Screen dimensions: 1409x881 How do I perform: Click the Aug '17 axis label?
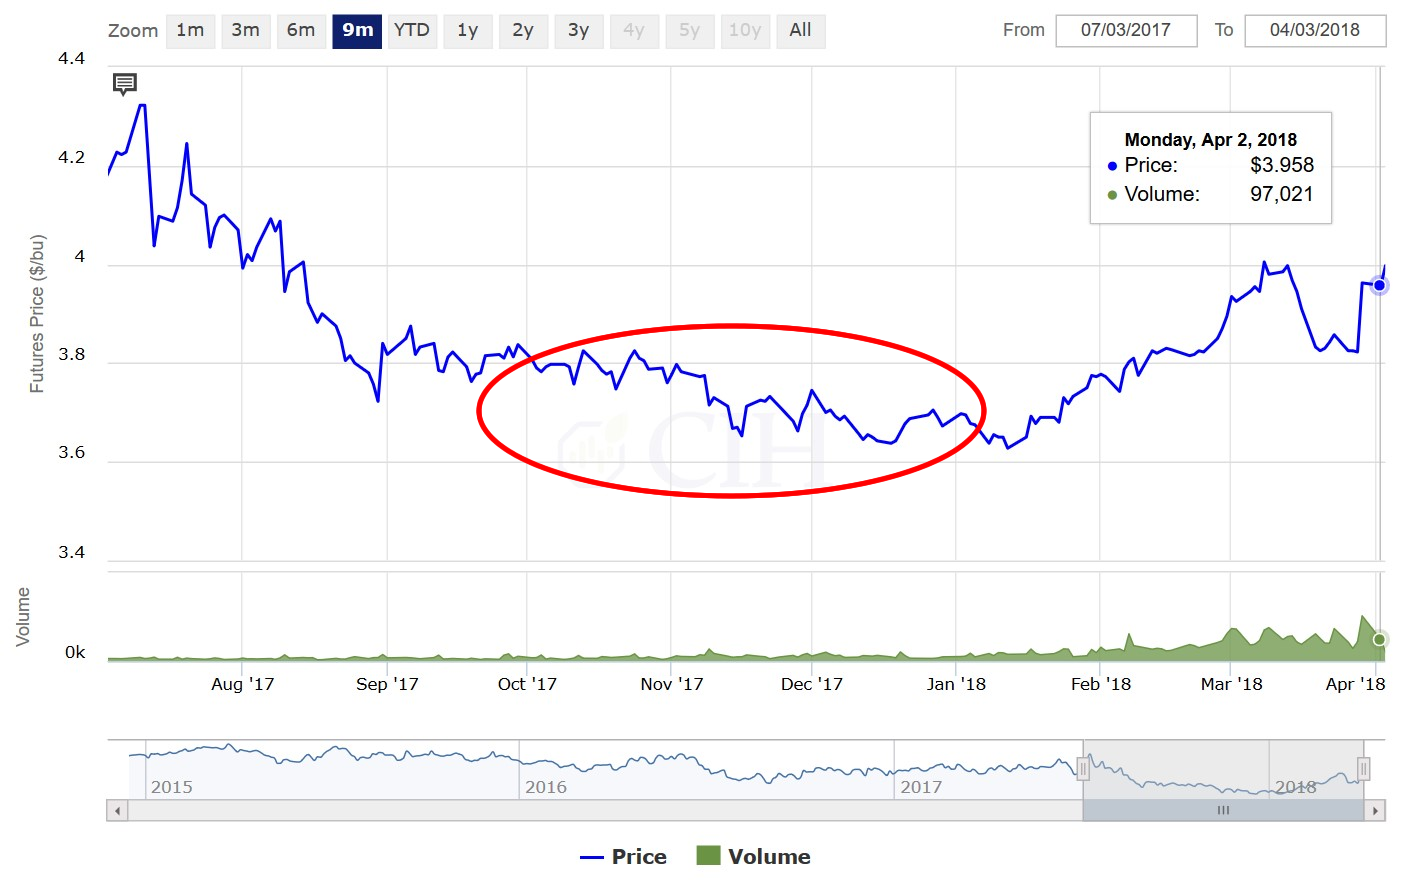pyautogui.click(x=242, y=684)
